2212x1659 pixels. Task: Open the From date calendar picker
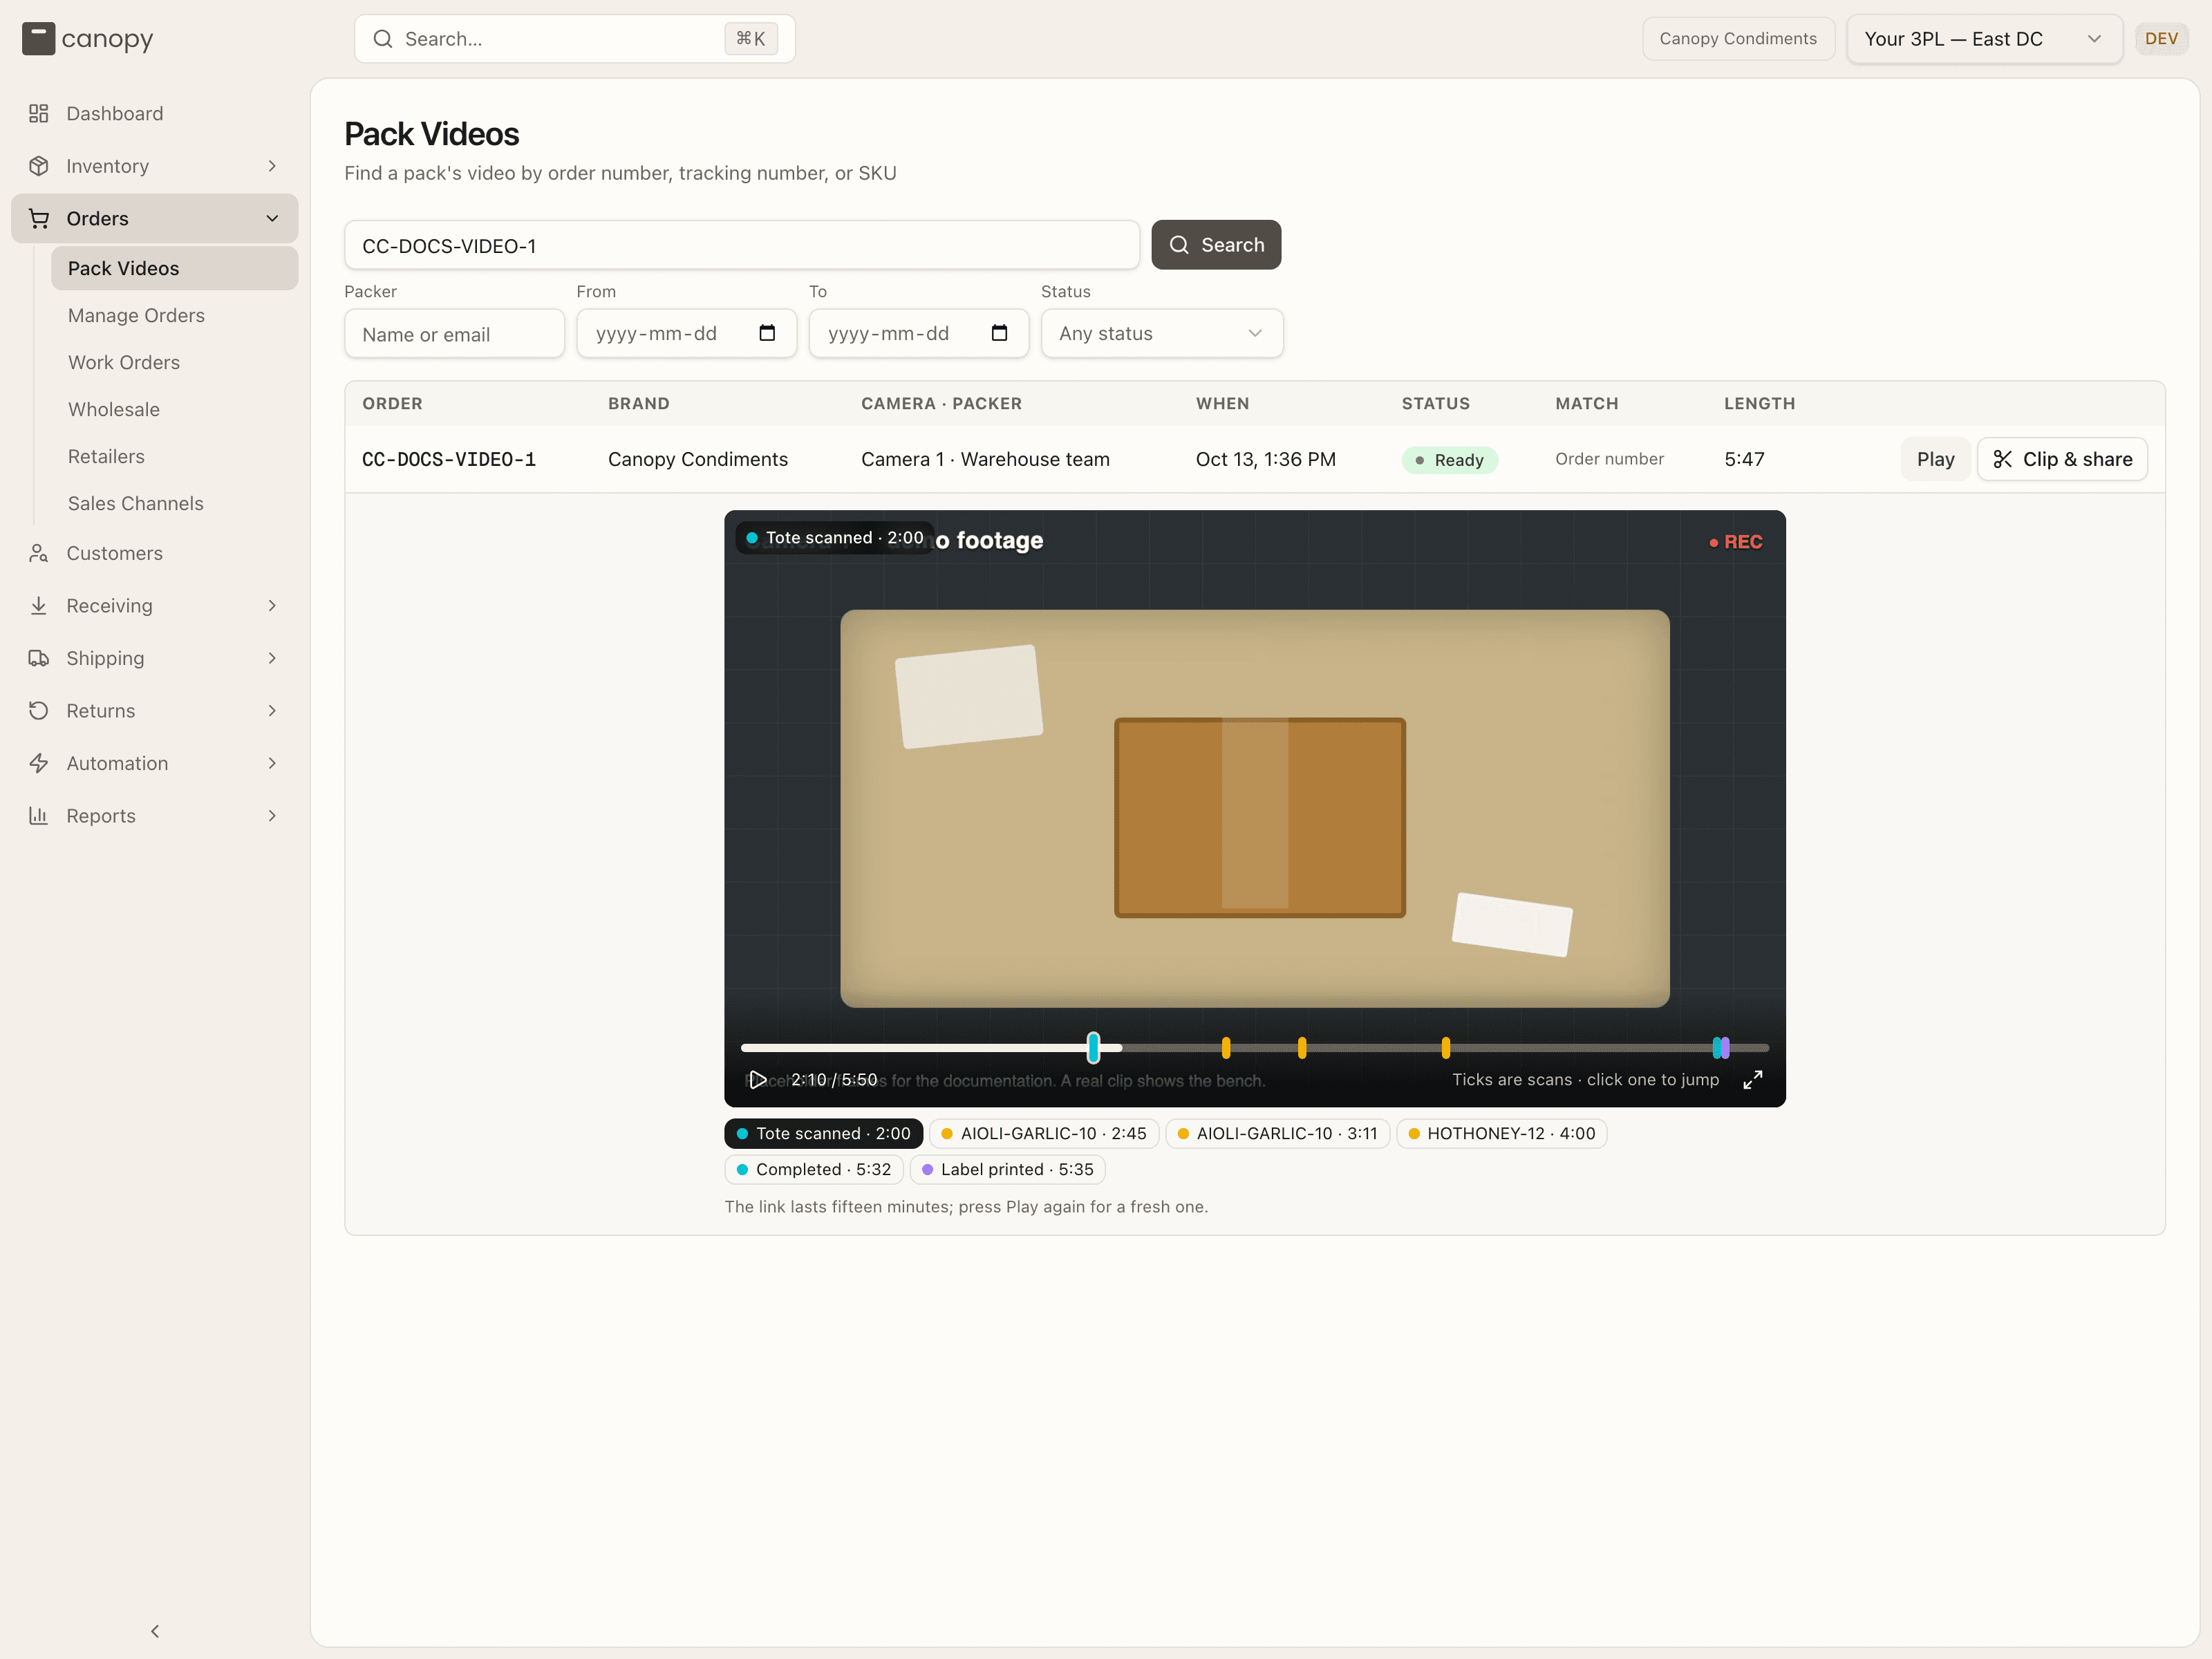coord(767,333)
